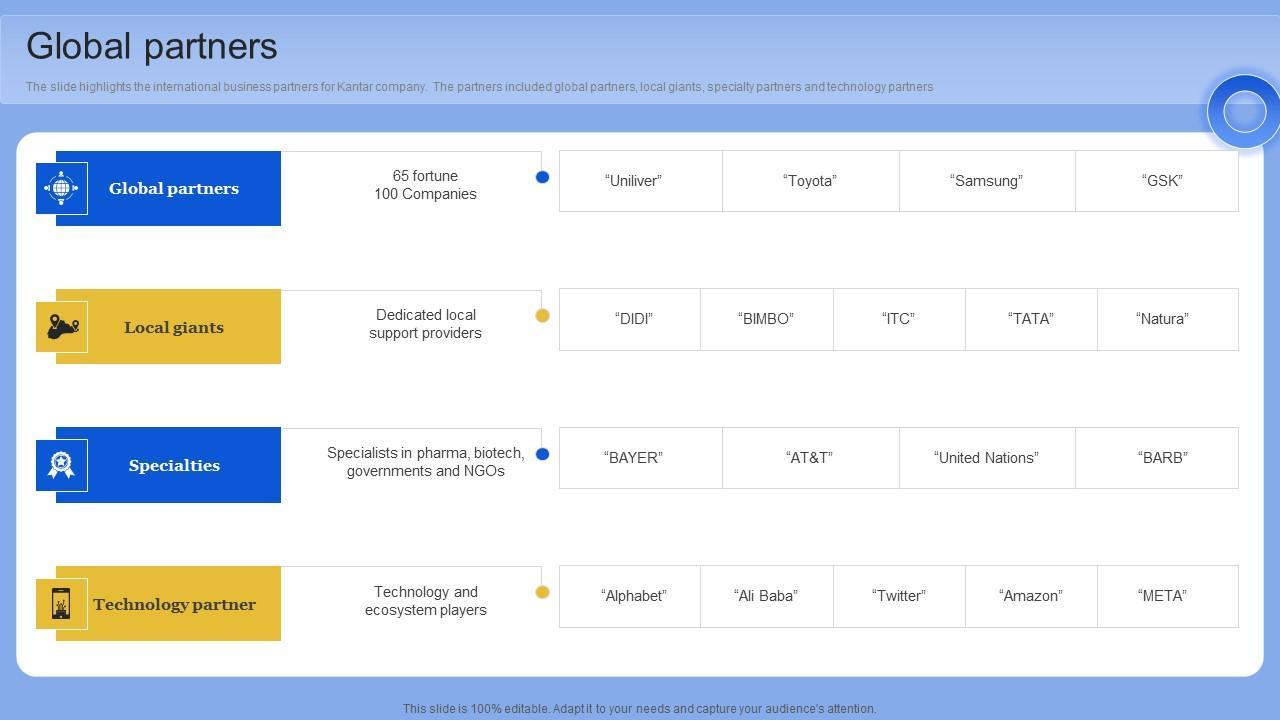Select the "TATA" cell
The height and width of the screenshot is (720, 1280).
click(1031, 320)
